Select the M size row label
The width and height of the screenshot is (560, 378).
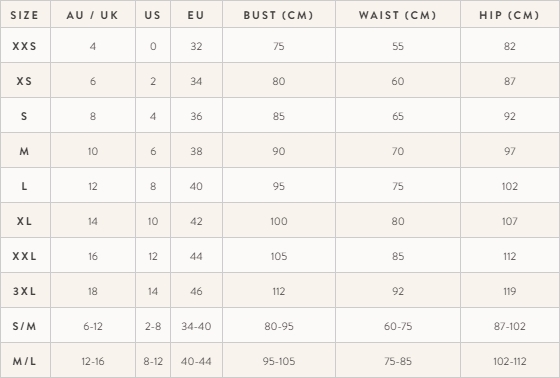[x=24, y=151]
